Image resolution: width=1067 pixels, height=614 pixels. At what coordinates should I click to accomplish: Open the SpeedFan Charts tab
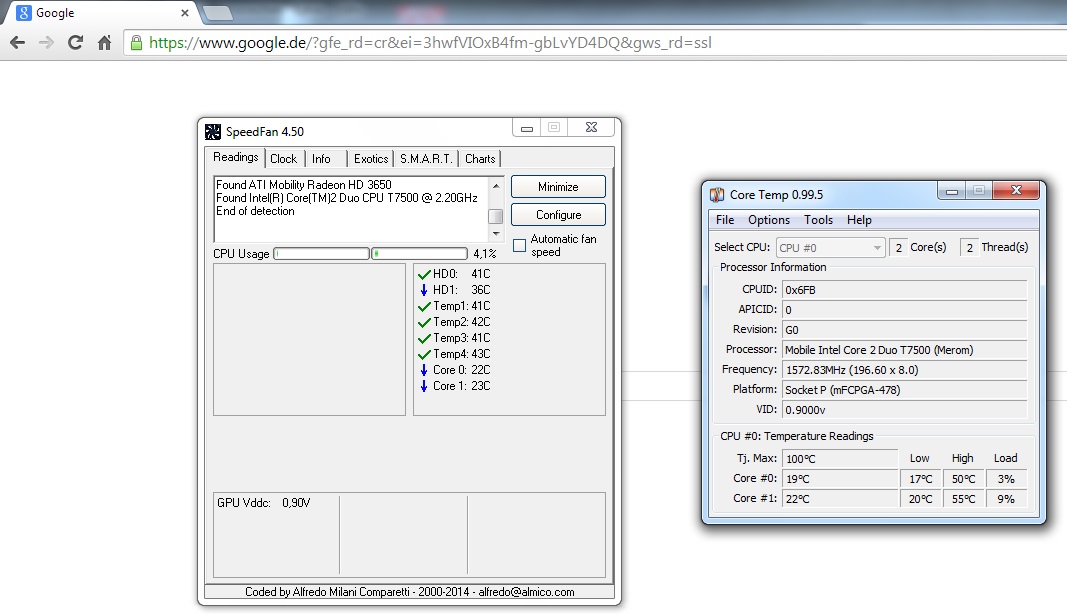(480, 159)
